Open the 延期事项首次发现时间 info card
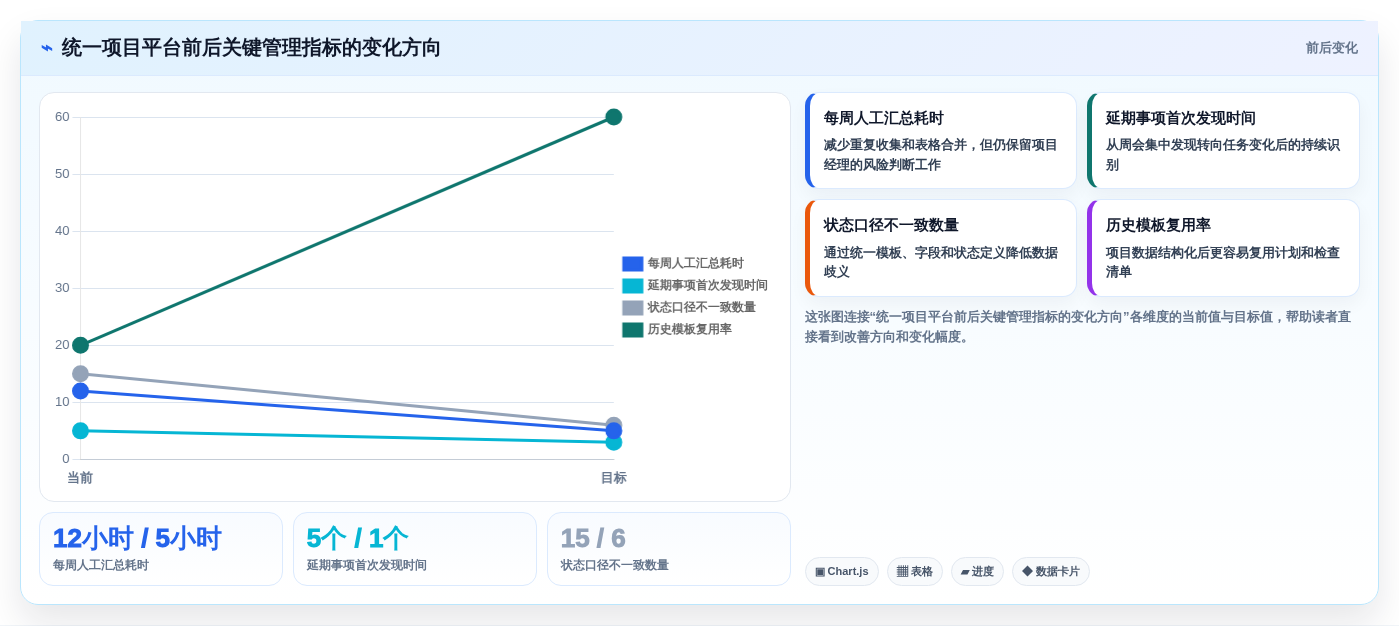This screenshot has height=626, width=1399. (x=1223, y=141)
